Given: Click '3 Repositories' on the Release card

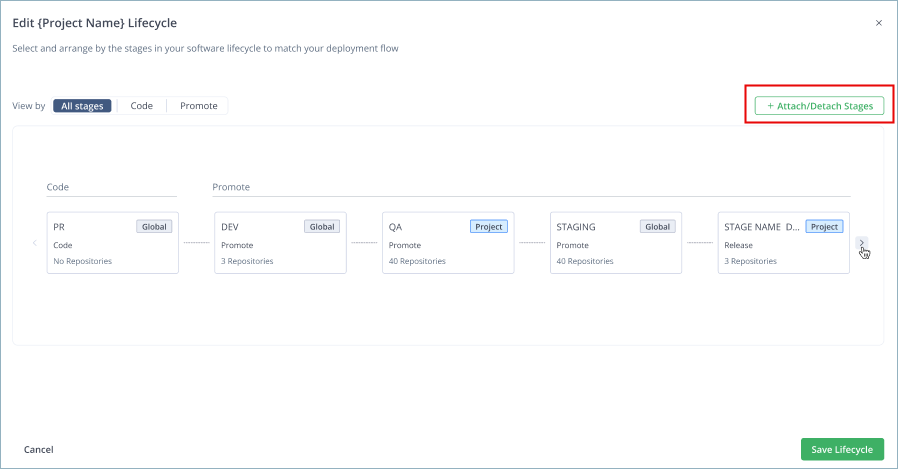Looking at the screenshot, I should tap(750, 261).
